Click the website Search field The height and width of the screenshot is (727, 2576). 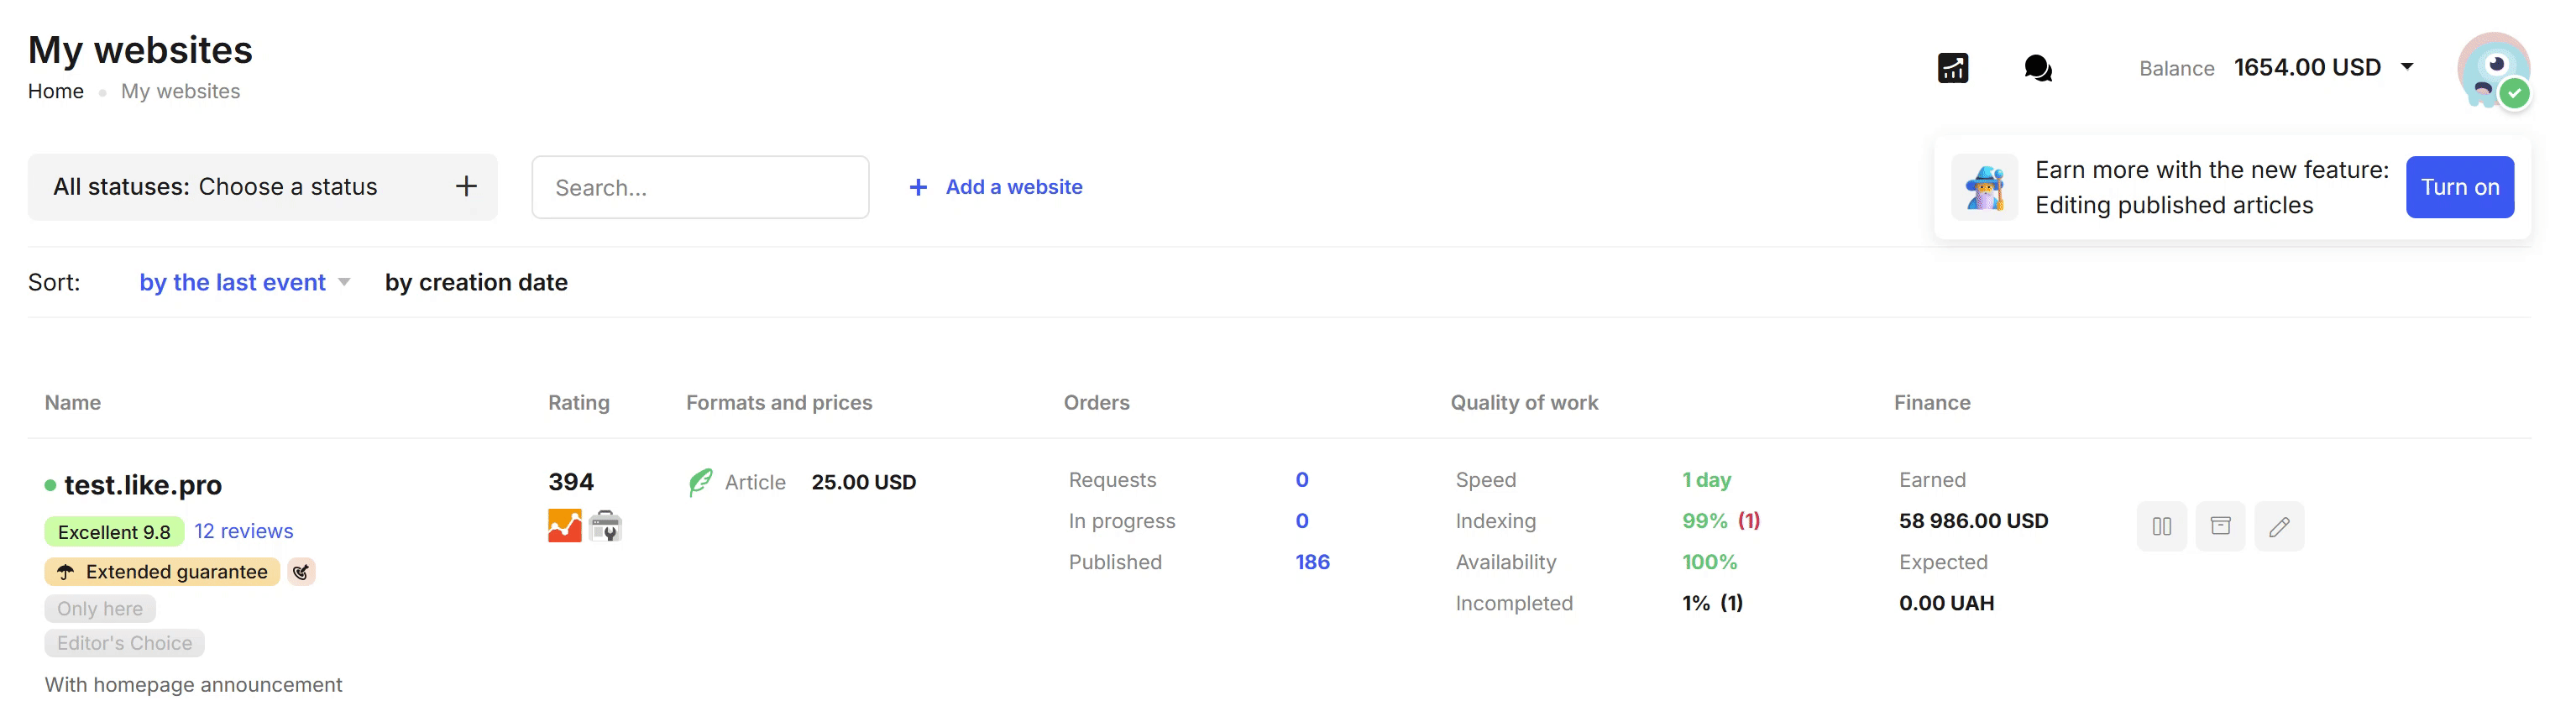[700, 187]
